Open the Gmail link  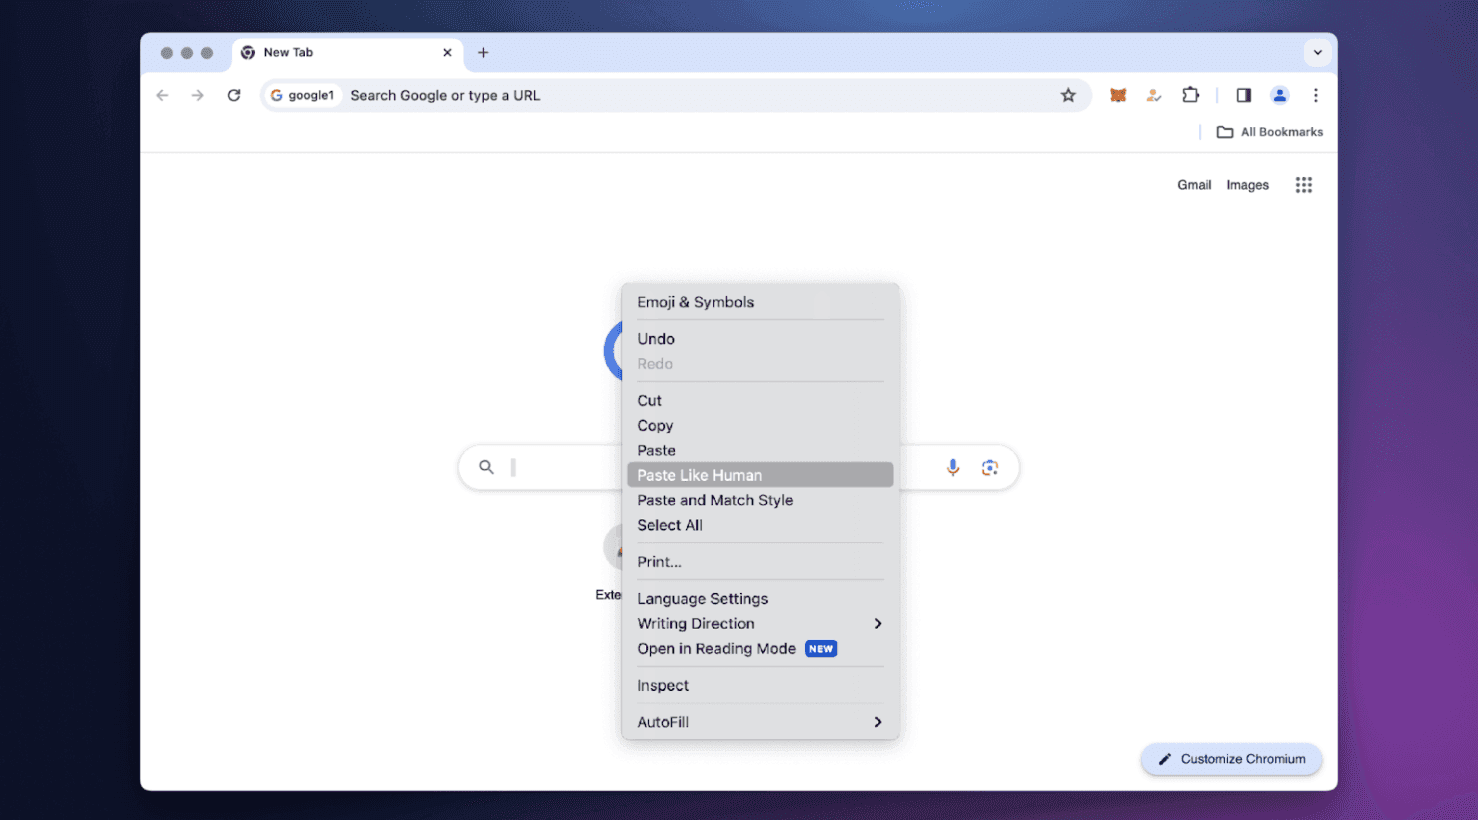pyautogui.click(x=1193, y=185)
